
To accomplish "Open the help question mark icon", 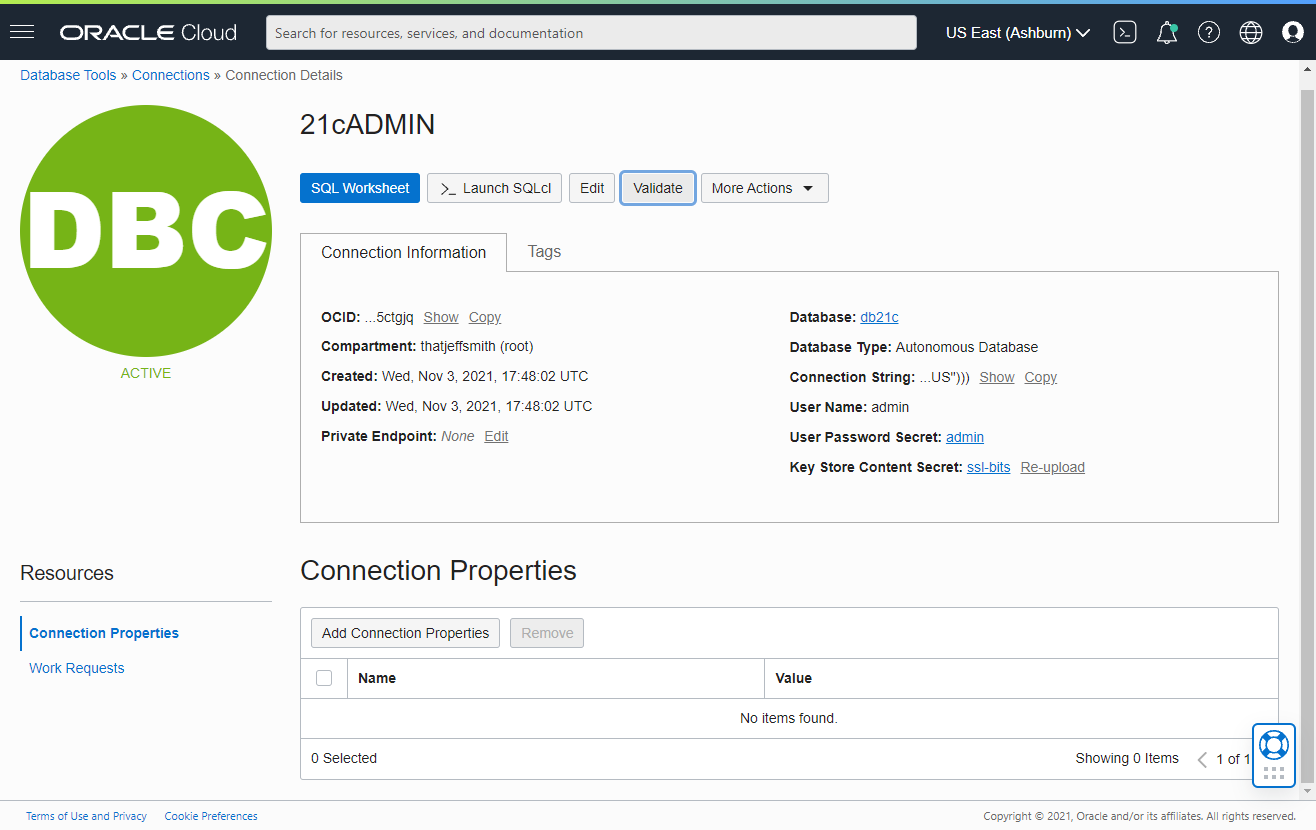I will pos(1209,33).
